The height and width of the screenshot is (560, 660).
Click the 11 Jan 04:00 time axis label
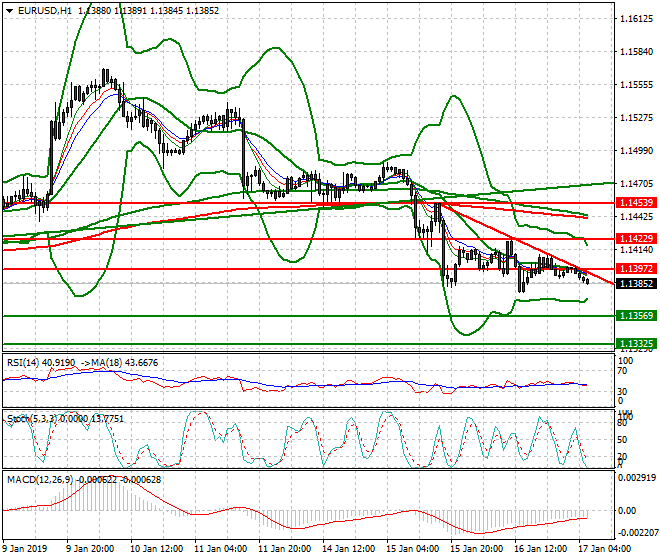click(222, 549)
